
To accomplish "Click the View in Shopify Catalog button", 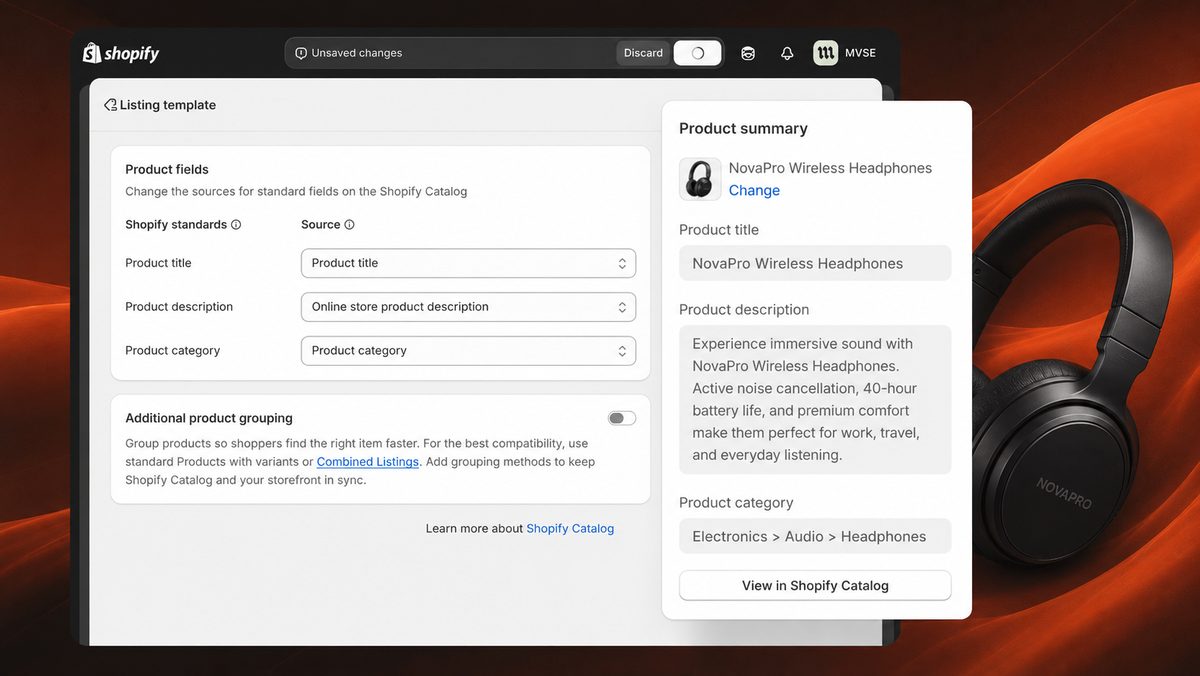I will tap(815, 585).
